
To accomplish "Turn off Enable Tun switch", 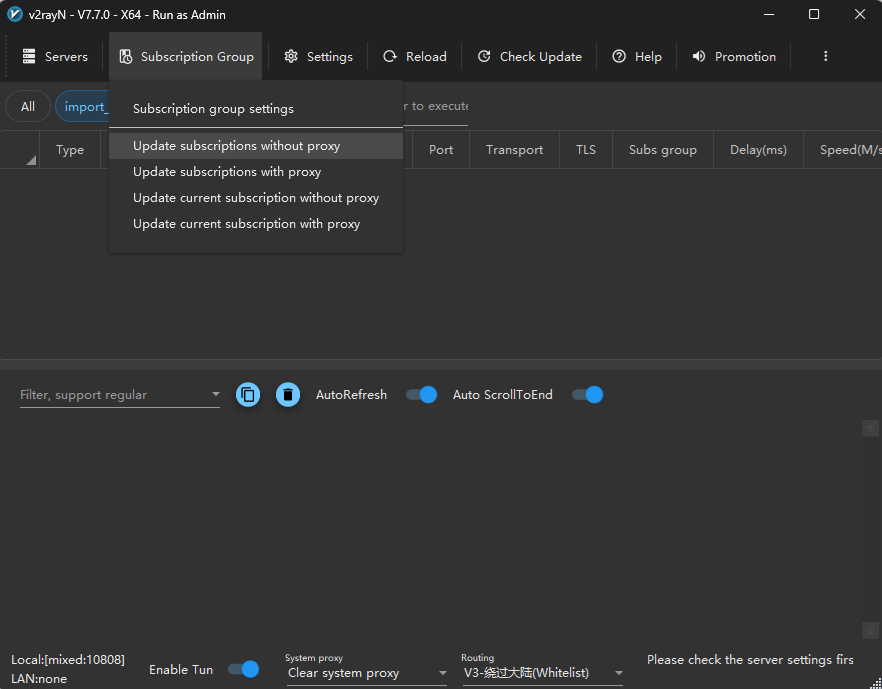I will coord(243,669).
